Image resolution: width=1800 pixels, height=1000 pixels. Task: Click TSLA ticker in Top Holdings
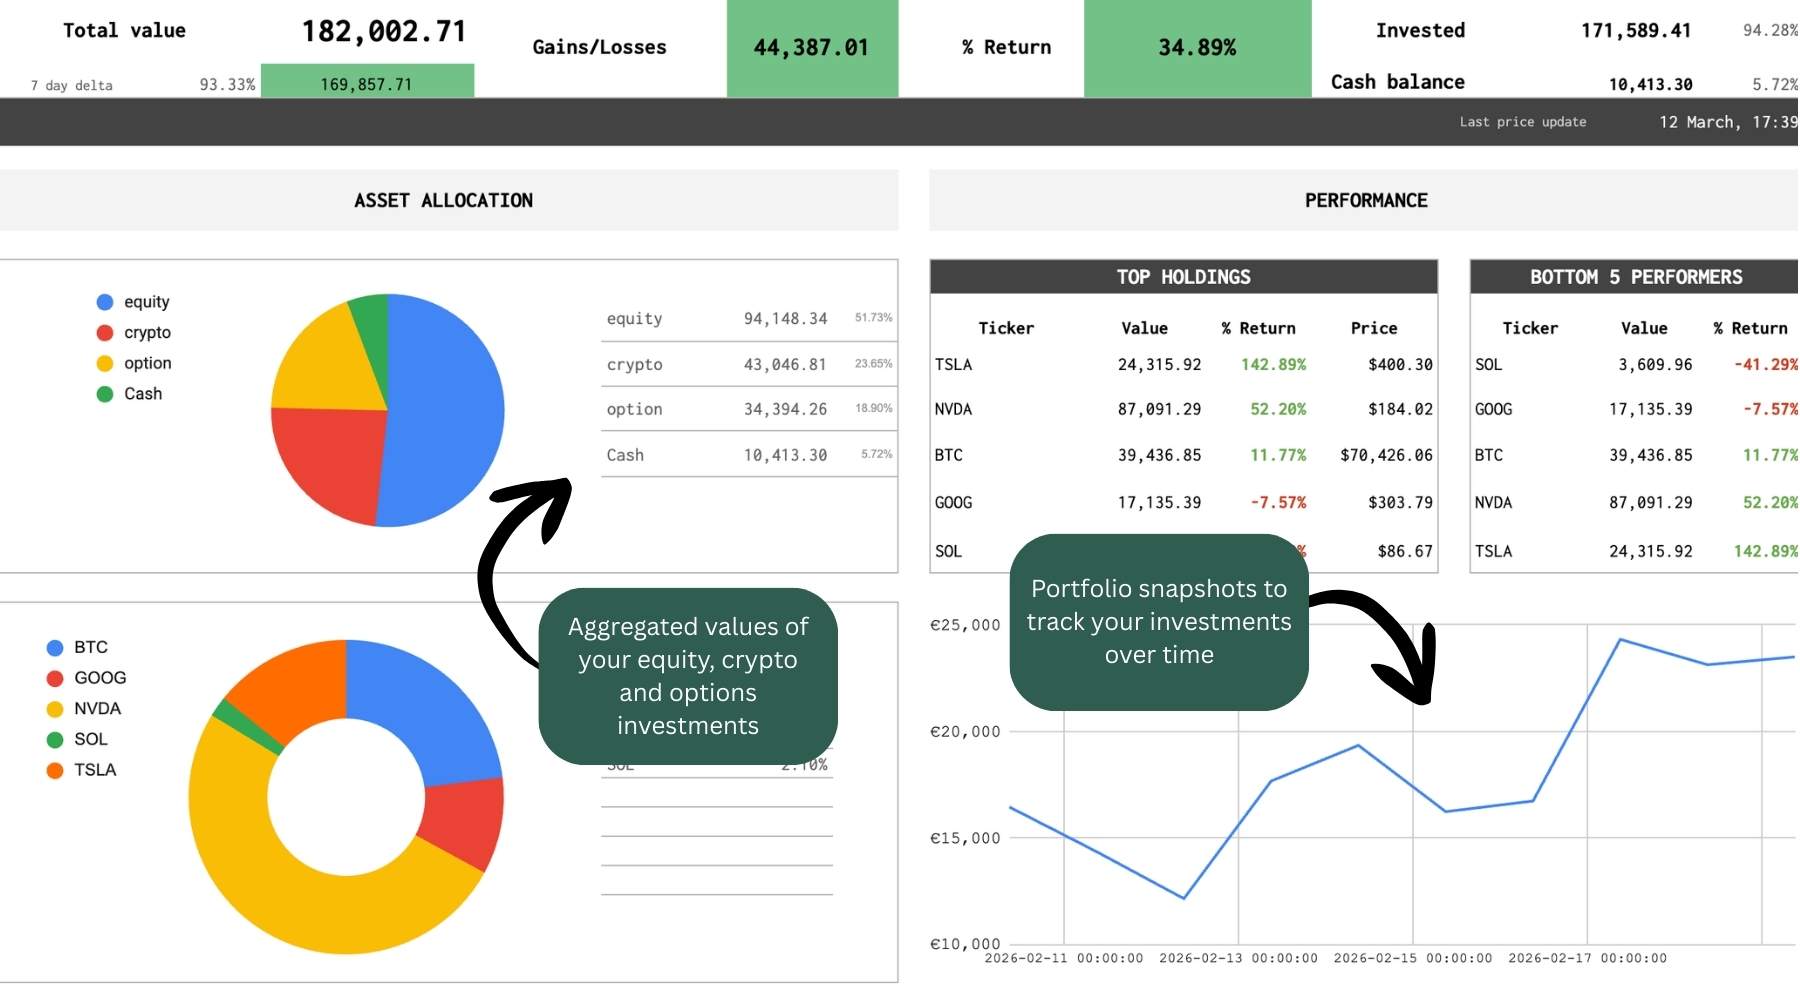953,365
